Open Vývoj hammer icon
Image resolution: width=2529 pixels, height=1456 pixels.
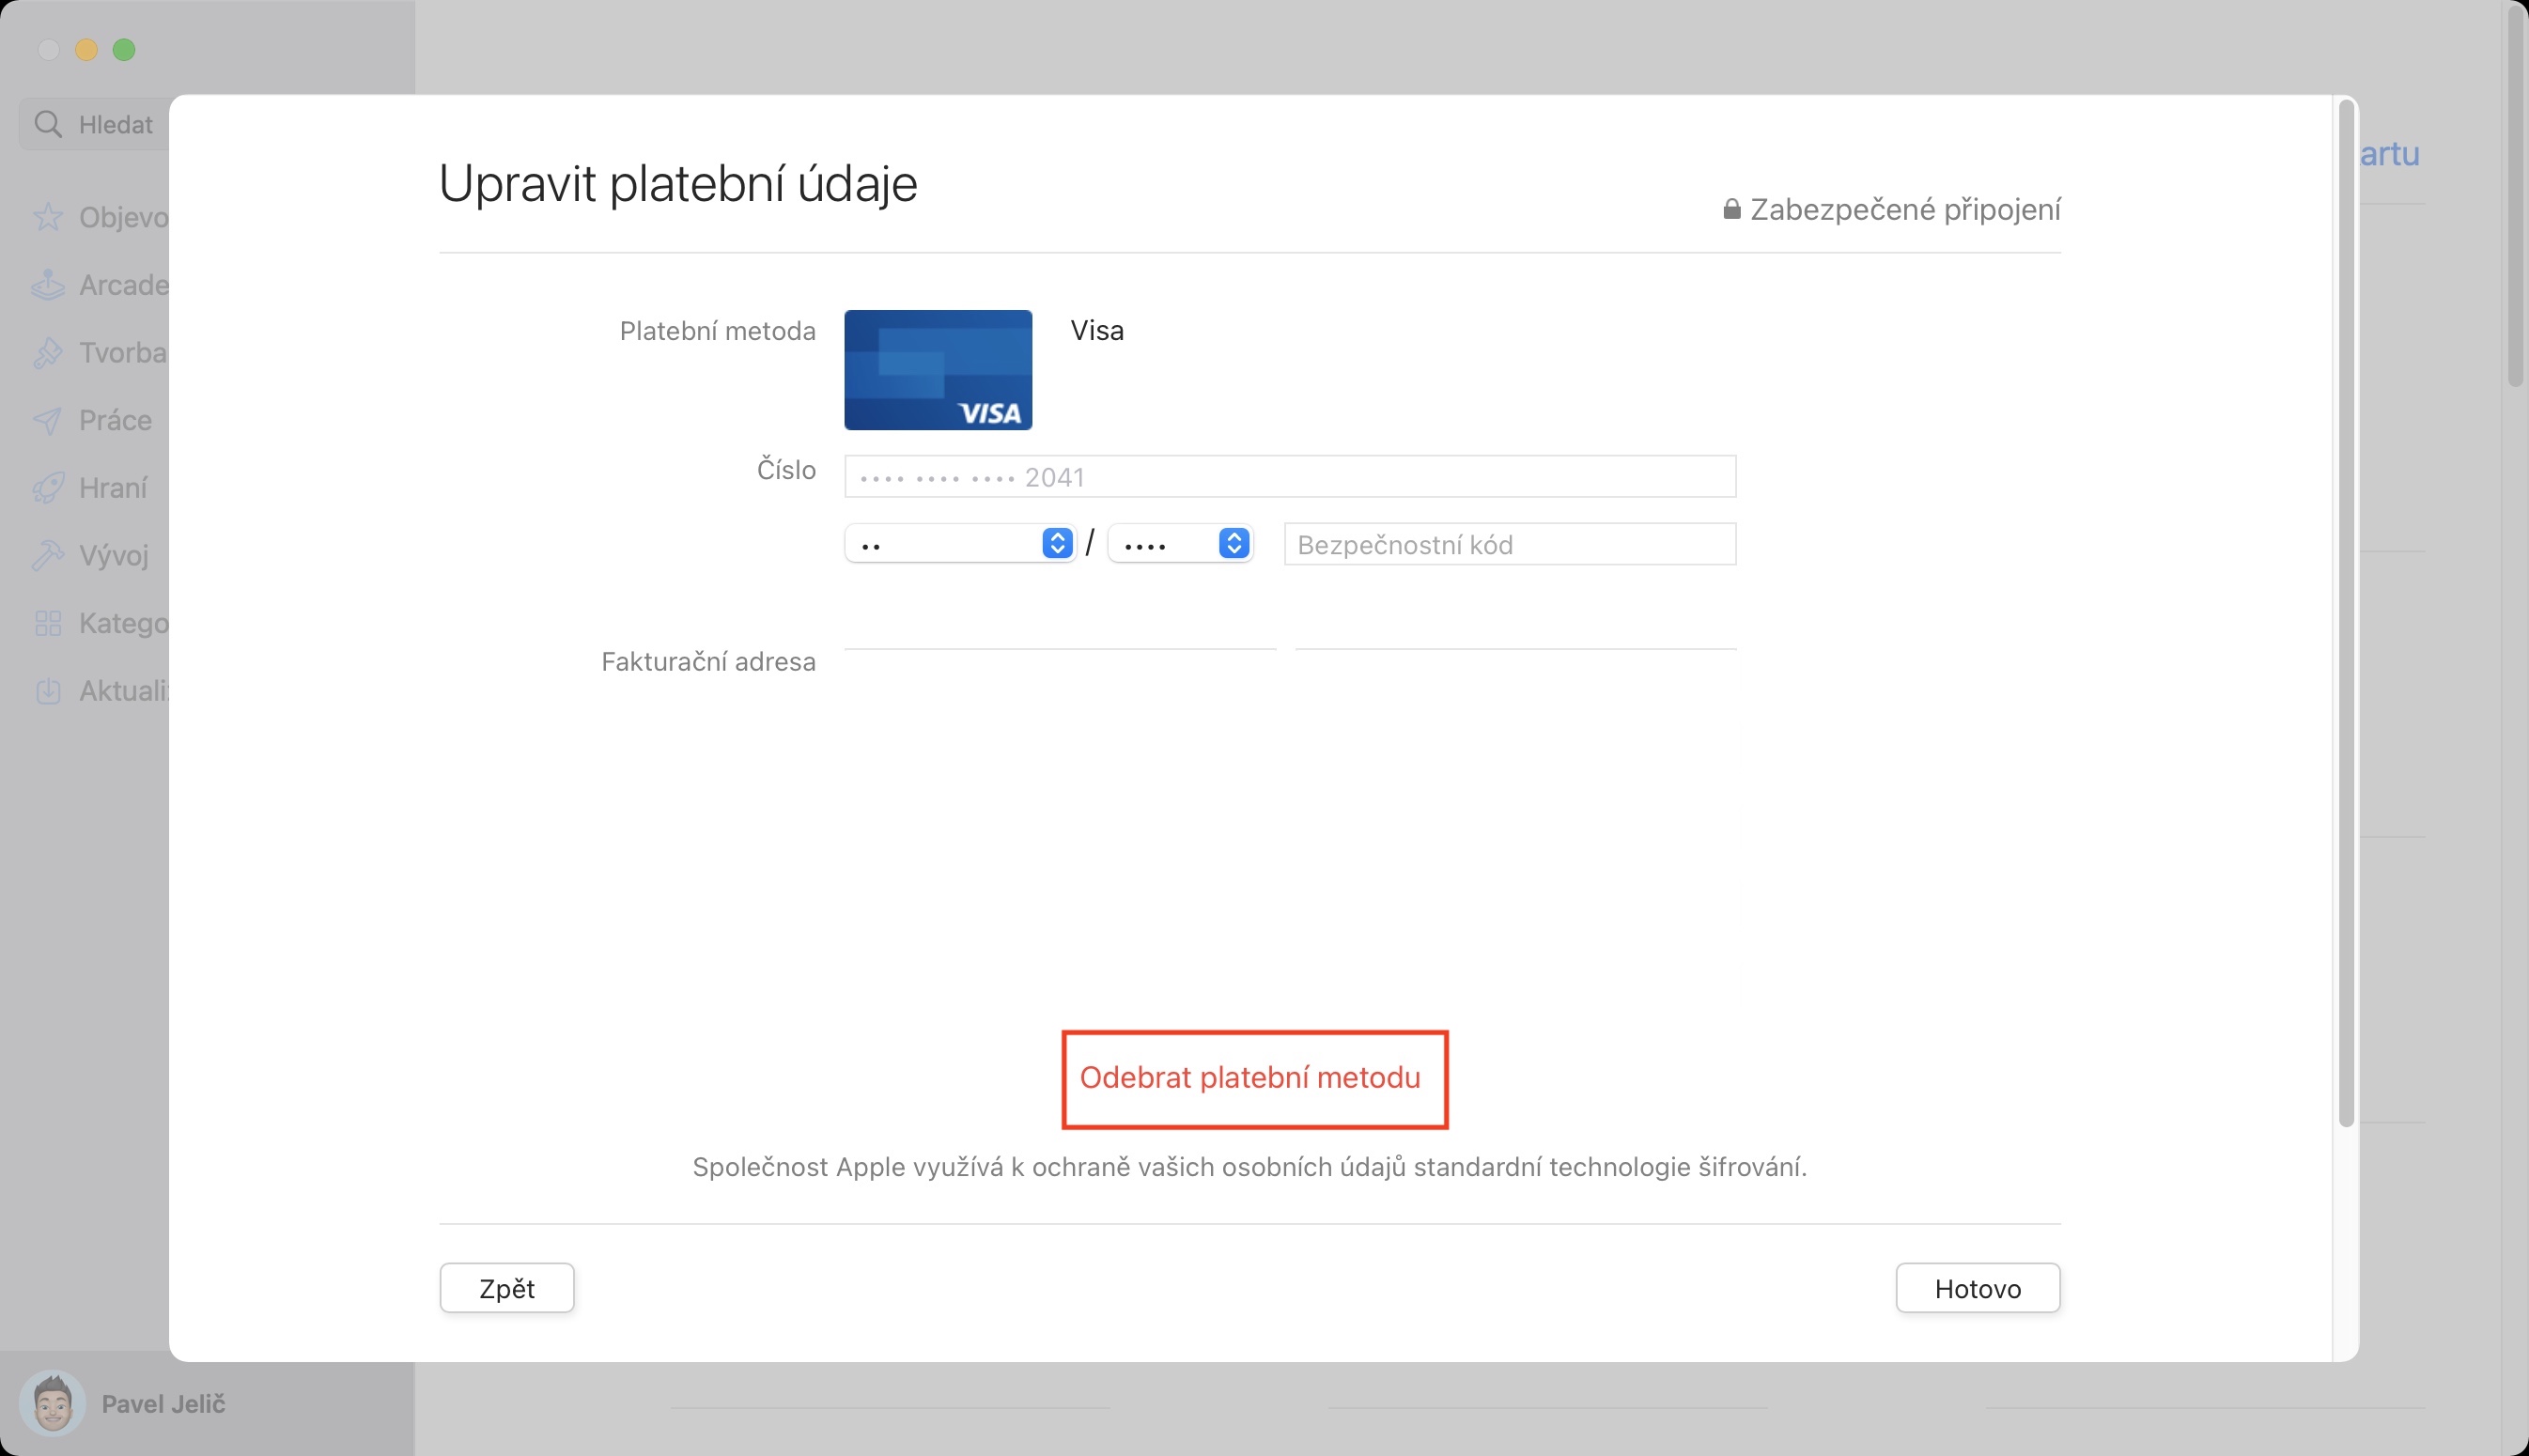click(x=47, y=555)
